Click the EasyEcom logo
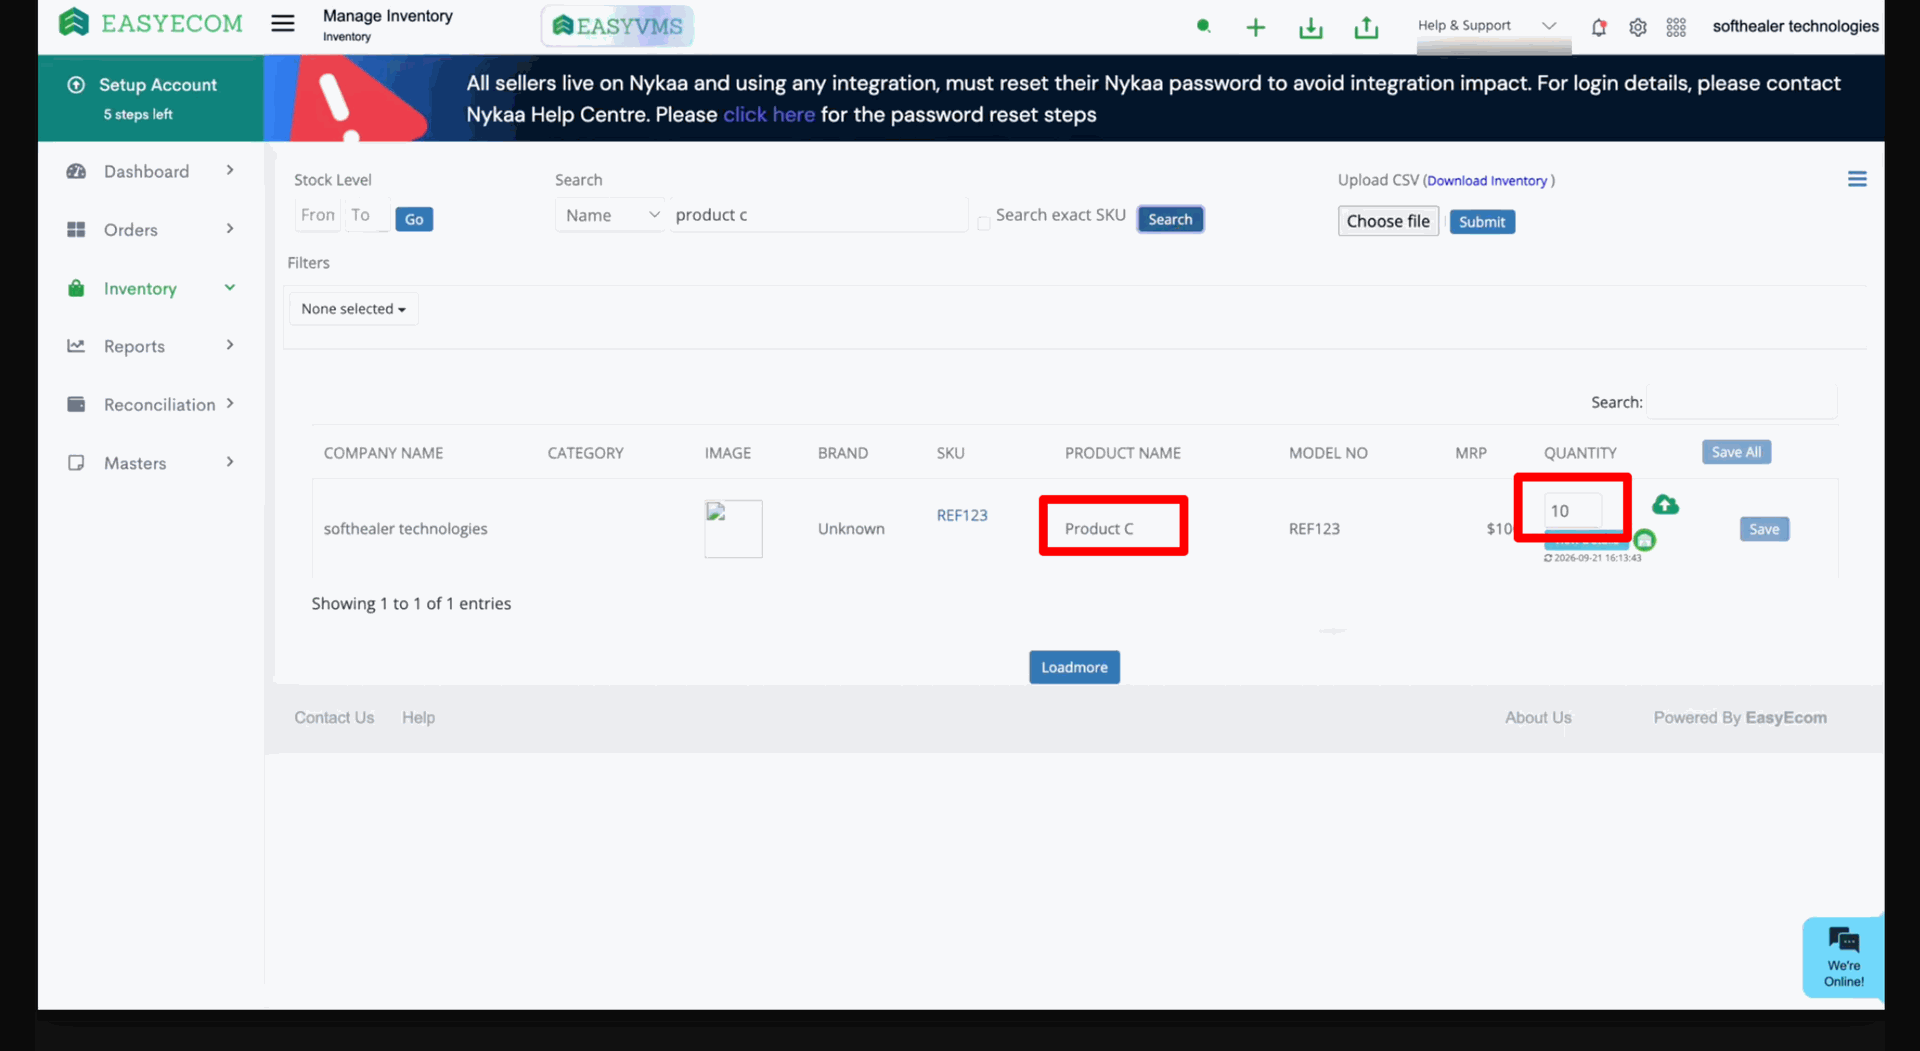The width and height of the screenshot is (1920, 1051). tap(151, 23)
